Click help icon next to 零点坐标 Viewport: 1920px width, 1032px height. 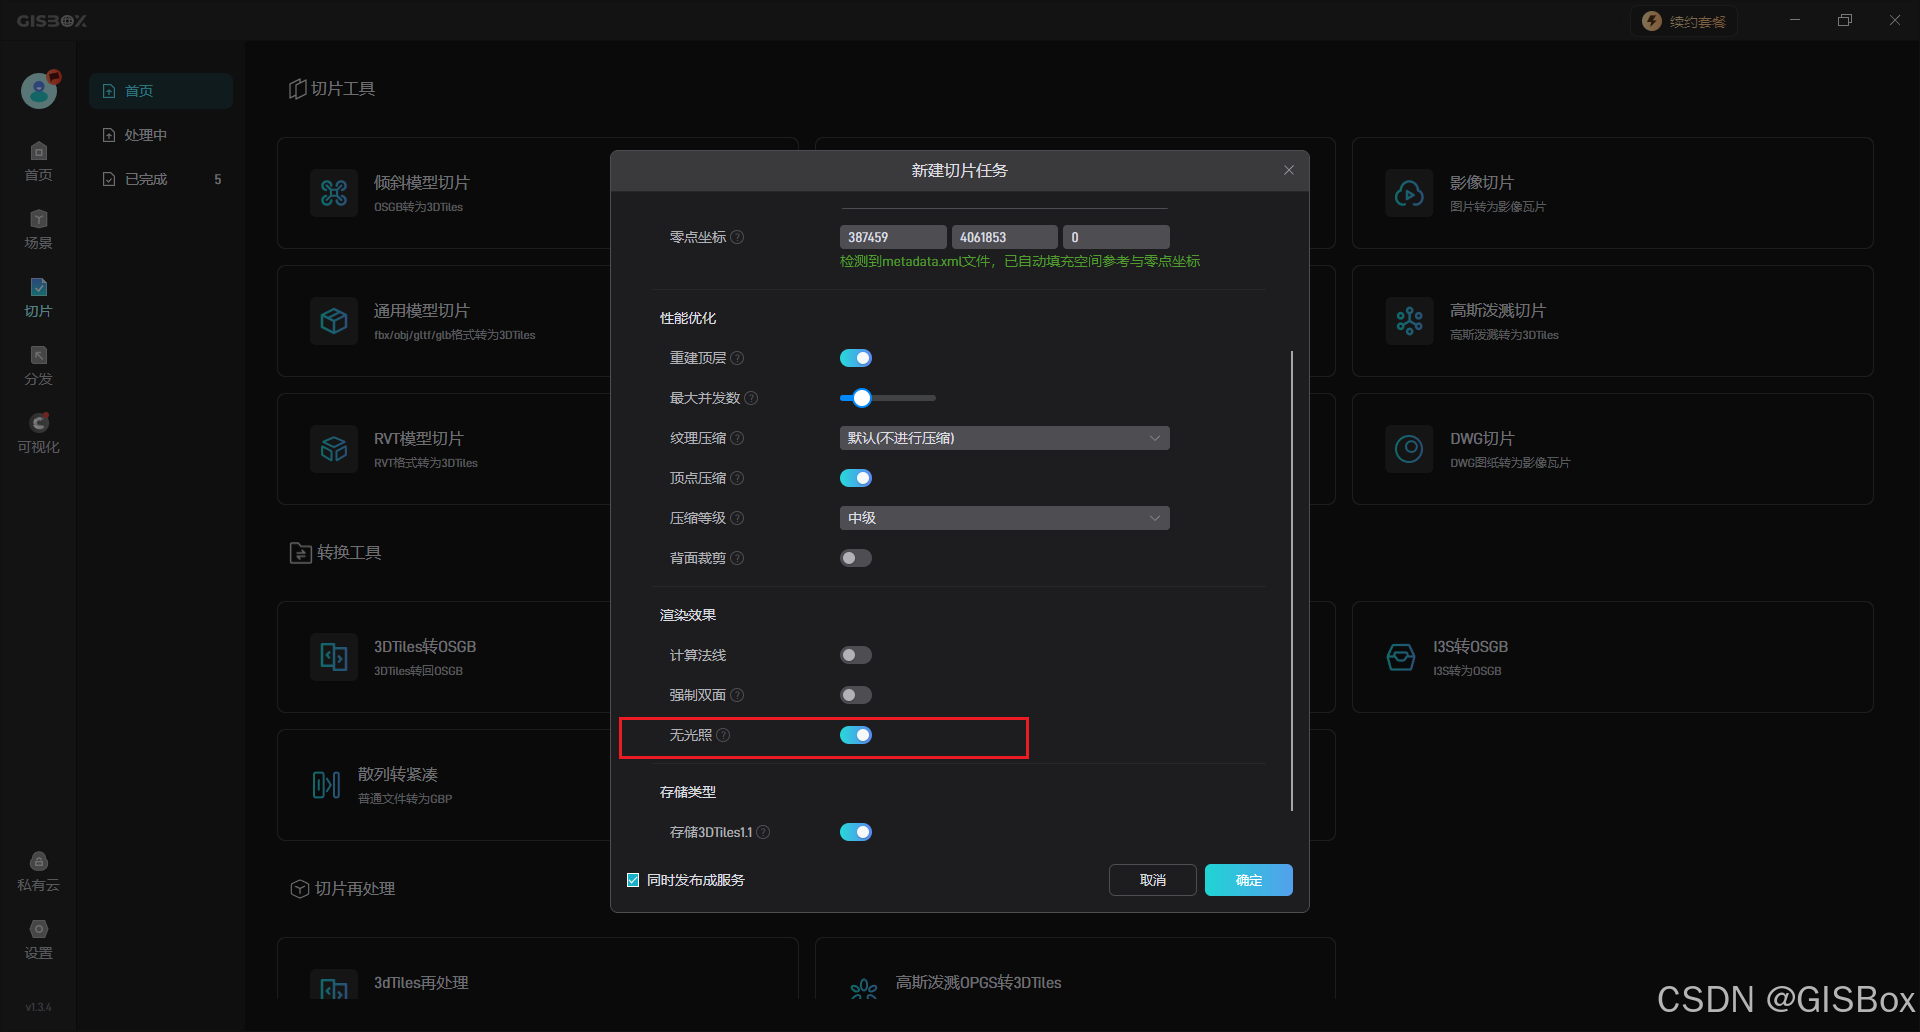point(737,237)
